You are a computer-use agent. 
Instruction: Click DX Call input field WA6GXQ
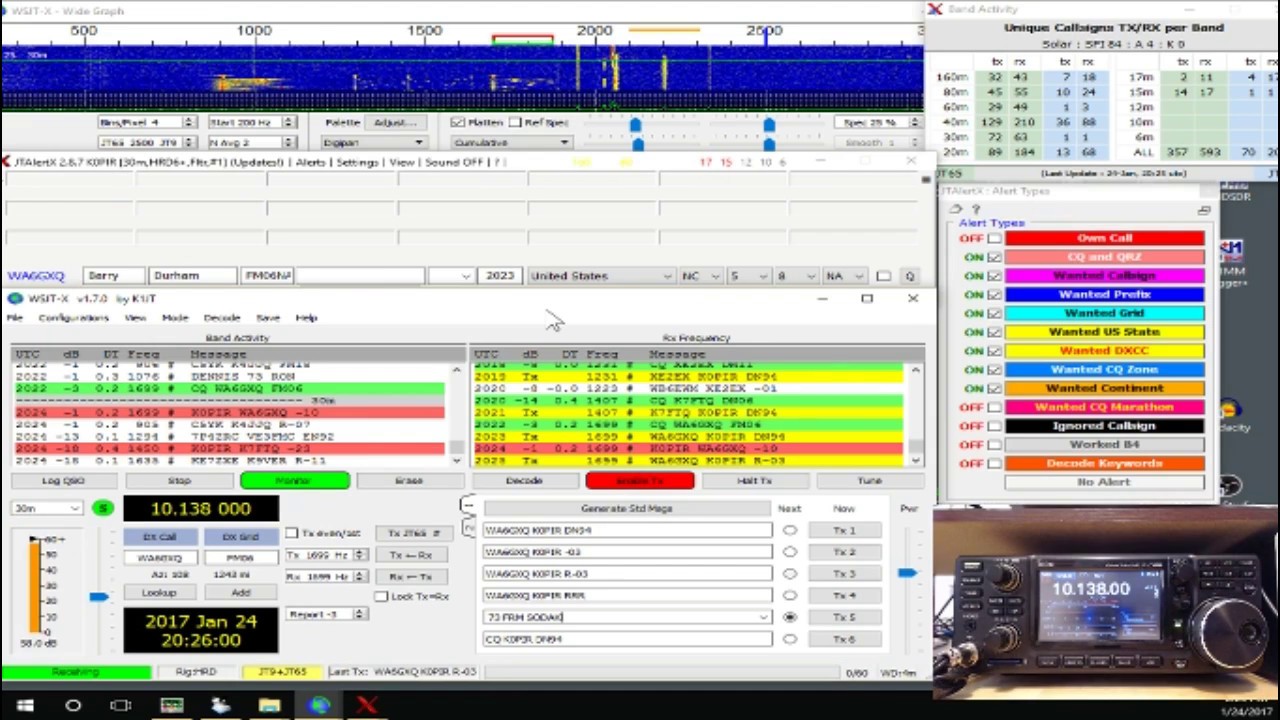[x=159, y=558]
